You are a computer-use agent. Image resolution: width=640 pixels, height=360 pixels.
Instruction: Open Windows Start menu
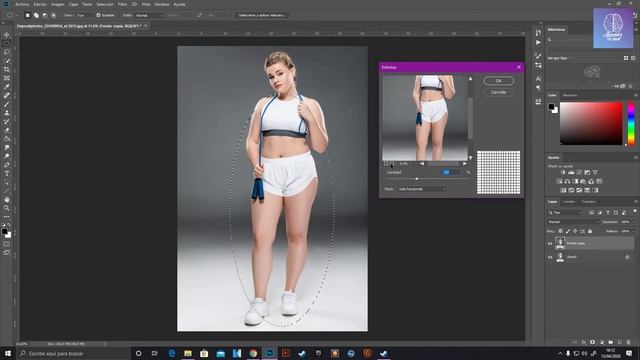point(7,353)
